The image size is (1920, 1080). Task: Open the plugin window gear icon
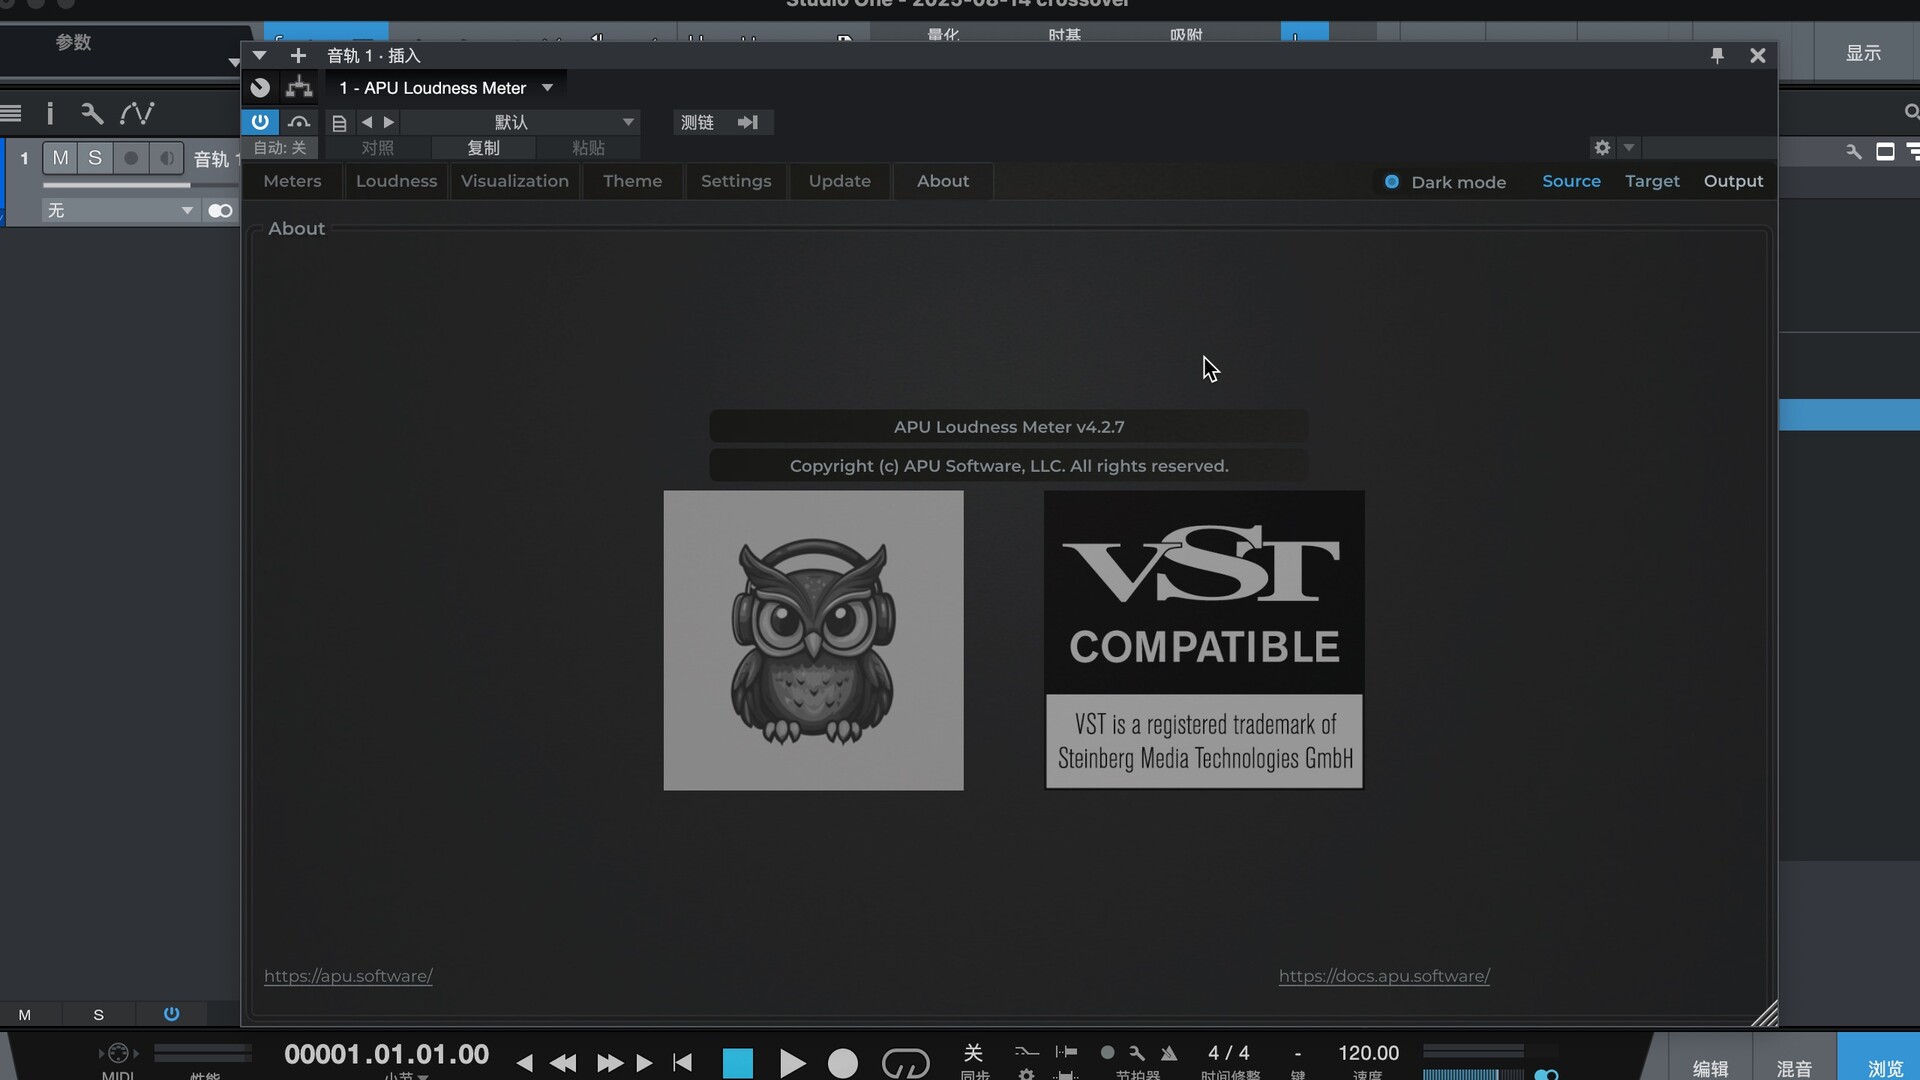1602,148
